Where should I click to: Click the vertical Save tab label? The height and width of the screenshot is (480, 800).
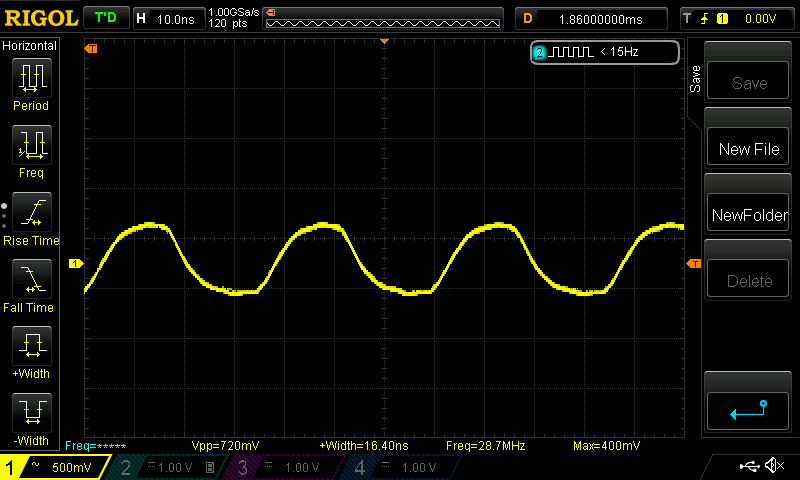pyautogui.click(x=695, y=79)
